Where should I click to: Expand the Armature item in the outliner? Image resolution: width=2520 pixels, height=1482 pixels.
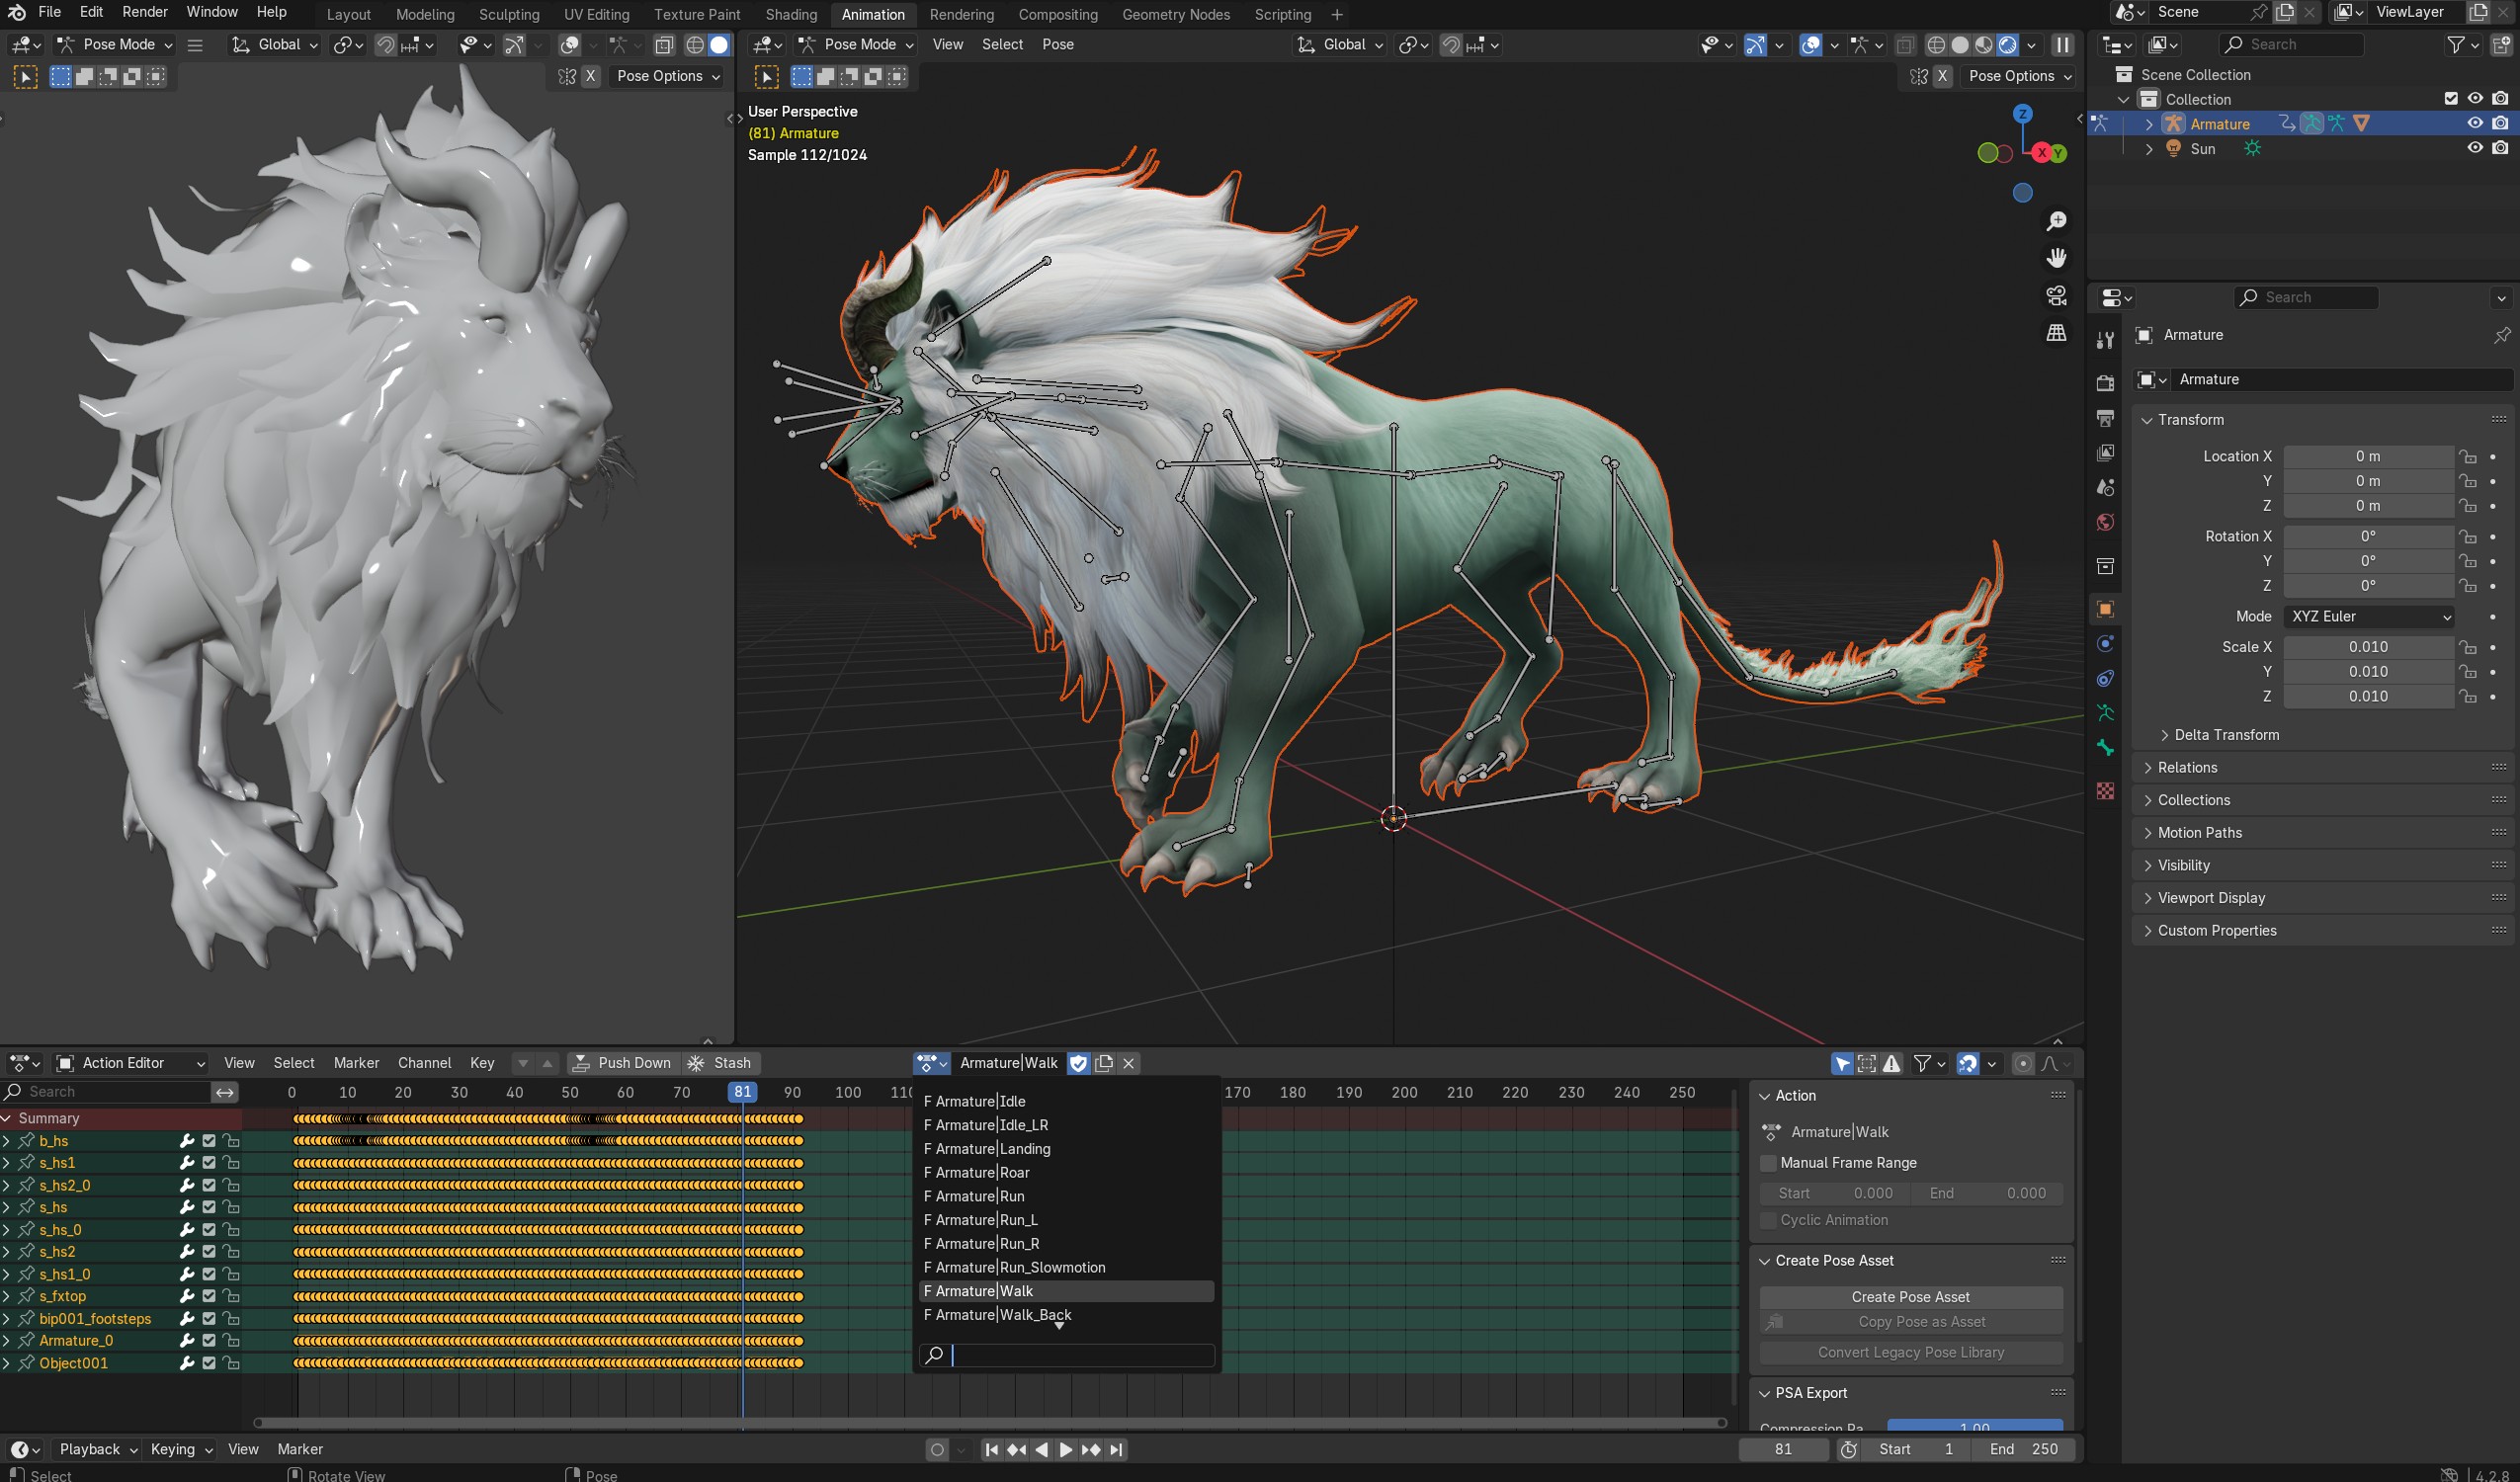2148,124
